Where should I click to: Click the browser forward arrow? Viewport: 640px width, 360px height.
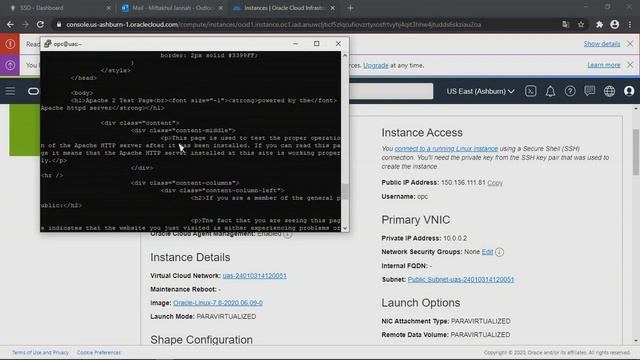pos(25,24)
